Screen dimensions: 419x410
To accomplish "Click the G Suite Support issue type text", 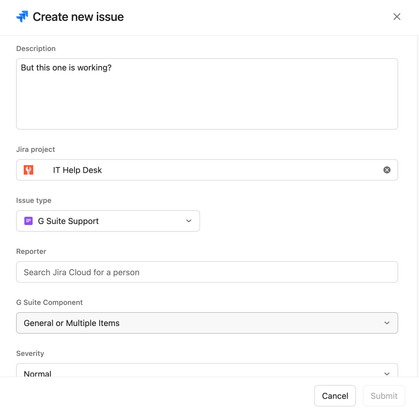I will click(68, 221).
